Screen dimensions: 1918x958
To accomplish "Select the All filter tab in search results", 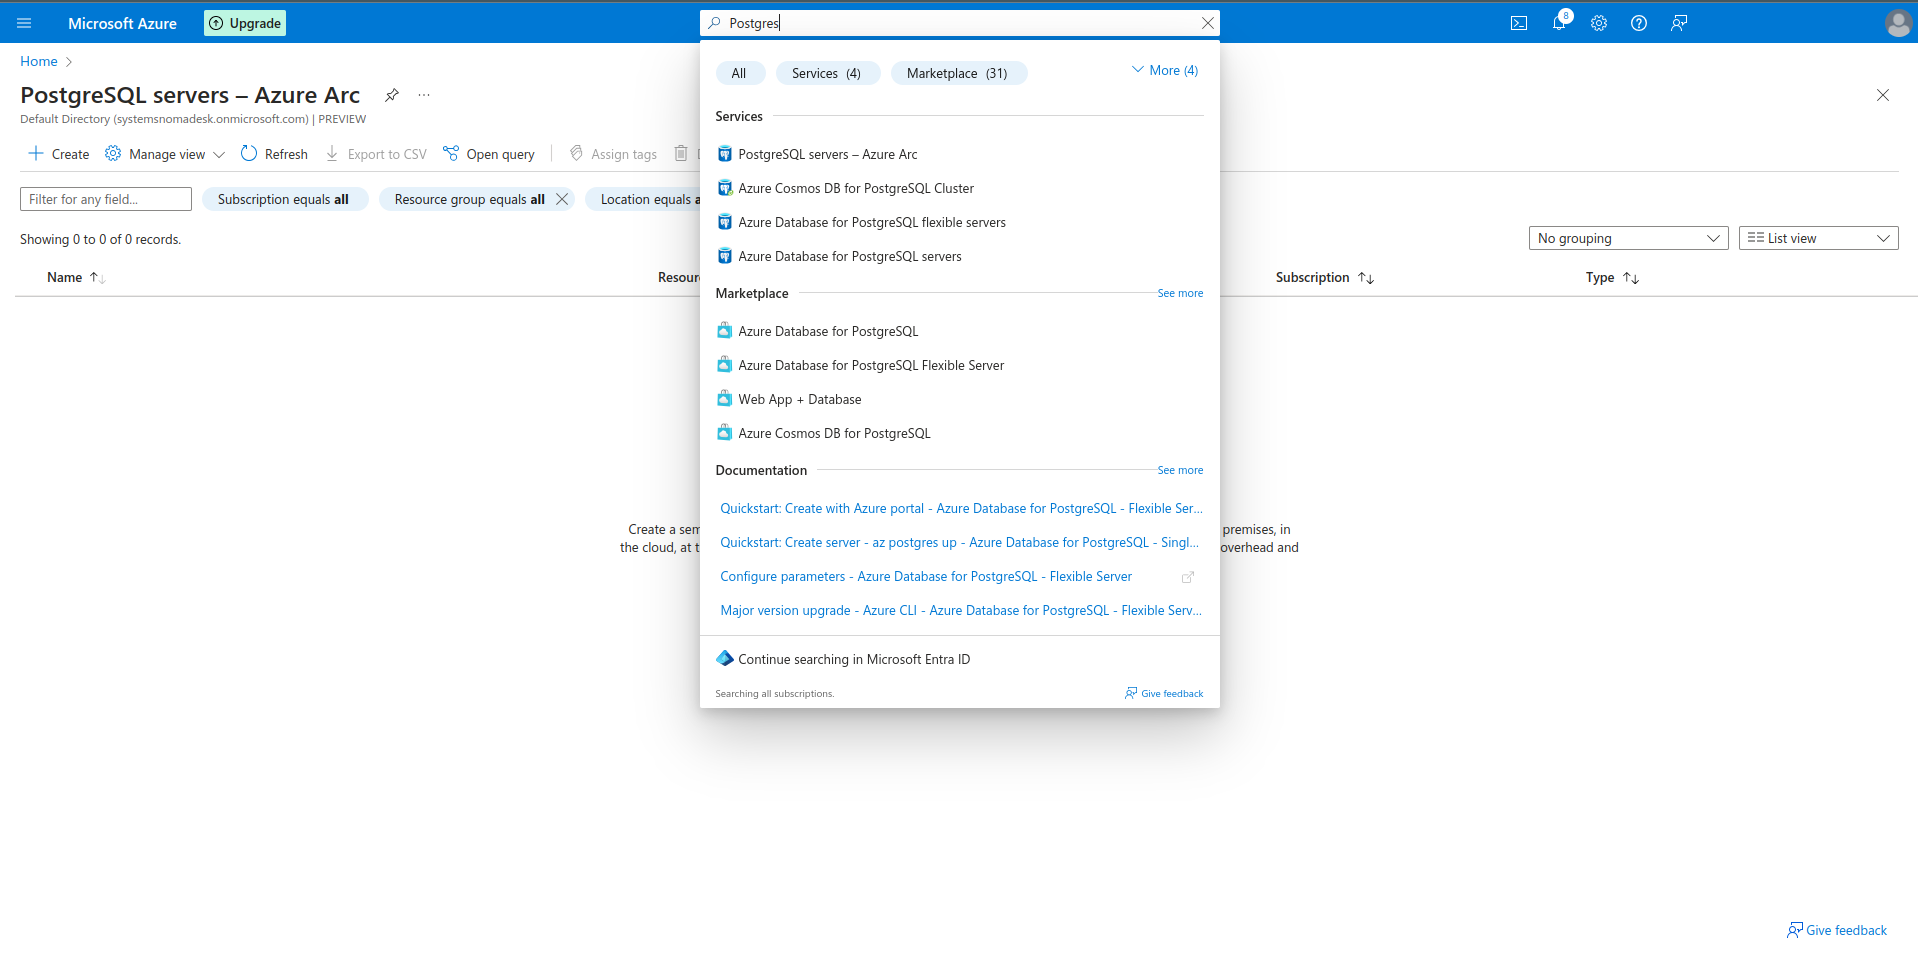I will click(739, 73).
